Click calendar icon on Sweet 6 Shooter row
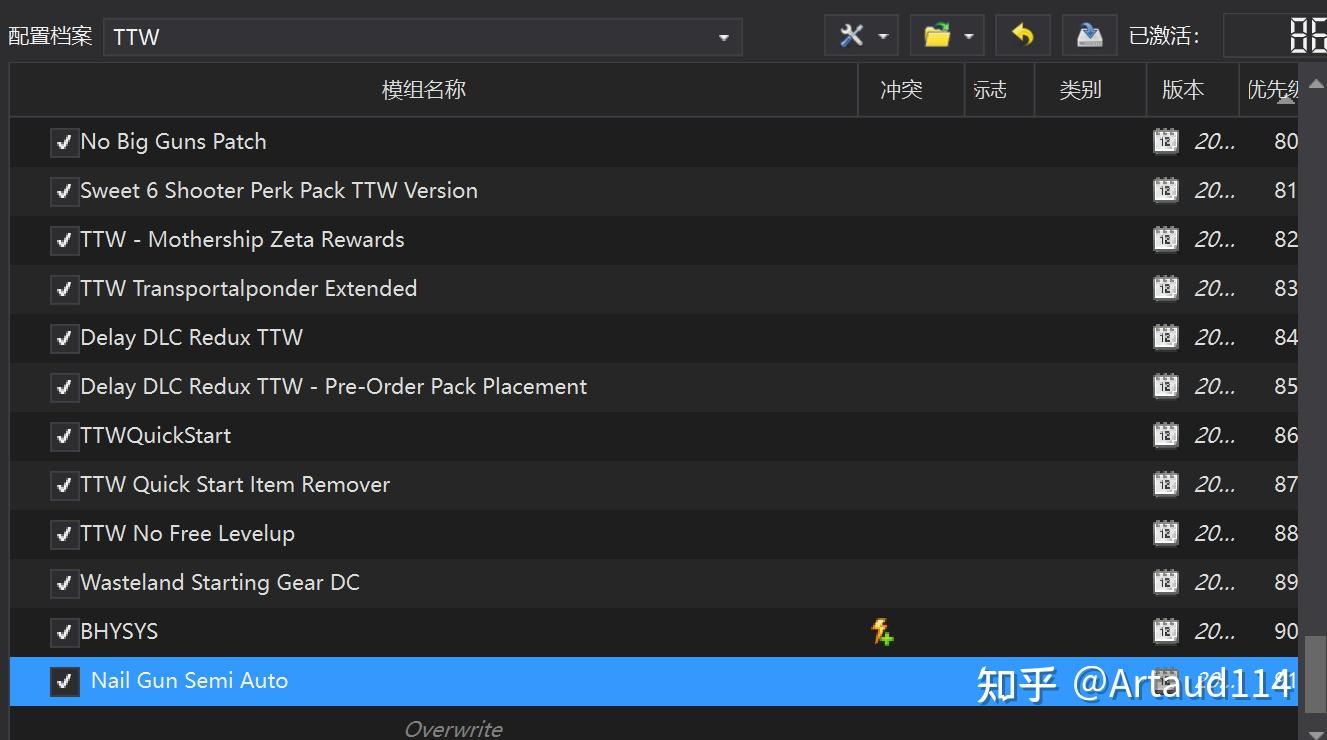The height and width of the screenshot is (740, 1327). tap(1165, 190)
